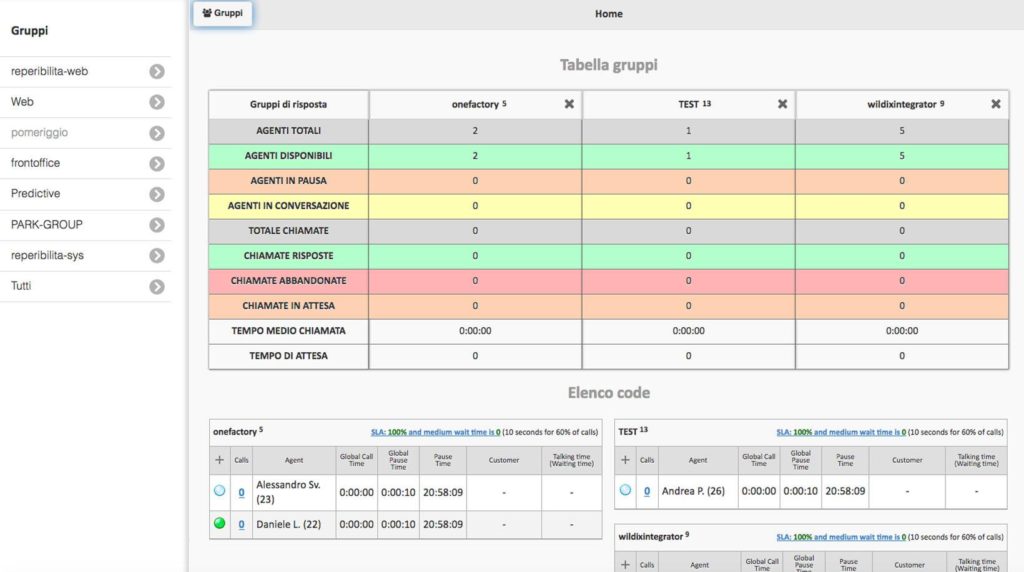Open pomeriggio group via arrow icon
This screenshot has width=1024, height=572.
157,133
